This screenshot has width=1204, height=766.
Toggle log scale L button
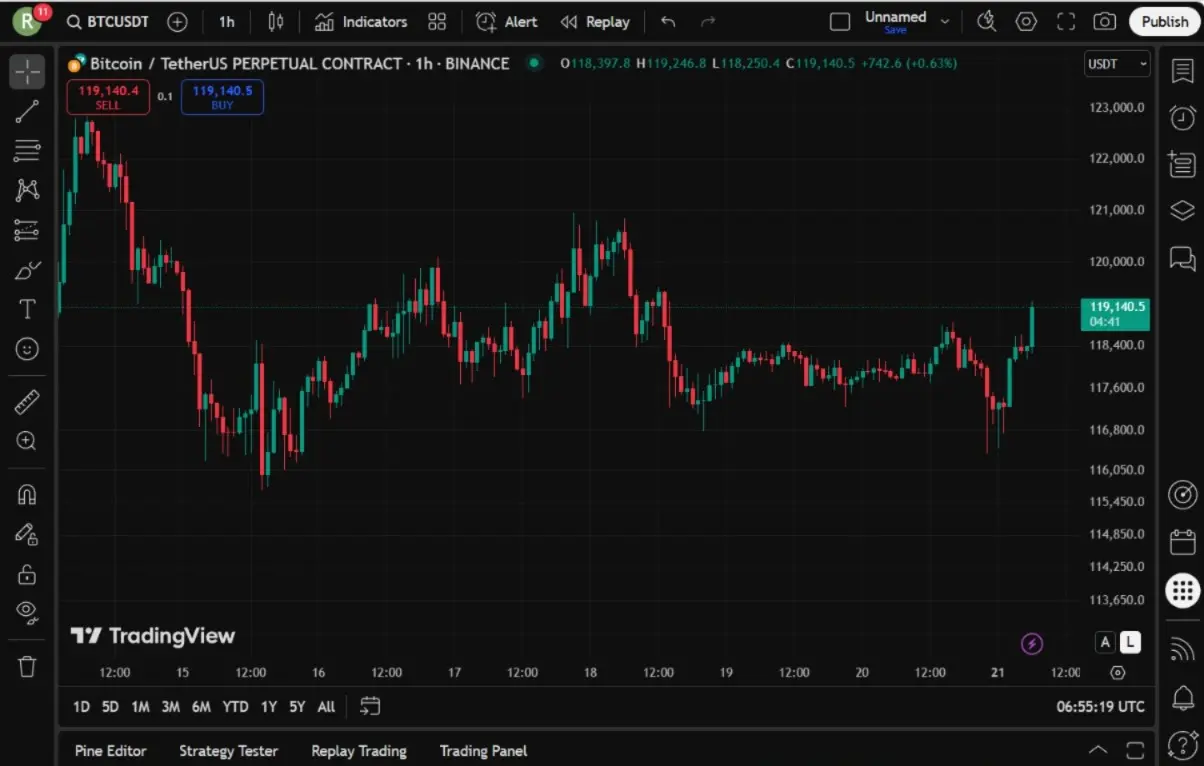pyautogui.click(x=1130, y=642)
